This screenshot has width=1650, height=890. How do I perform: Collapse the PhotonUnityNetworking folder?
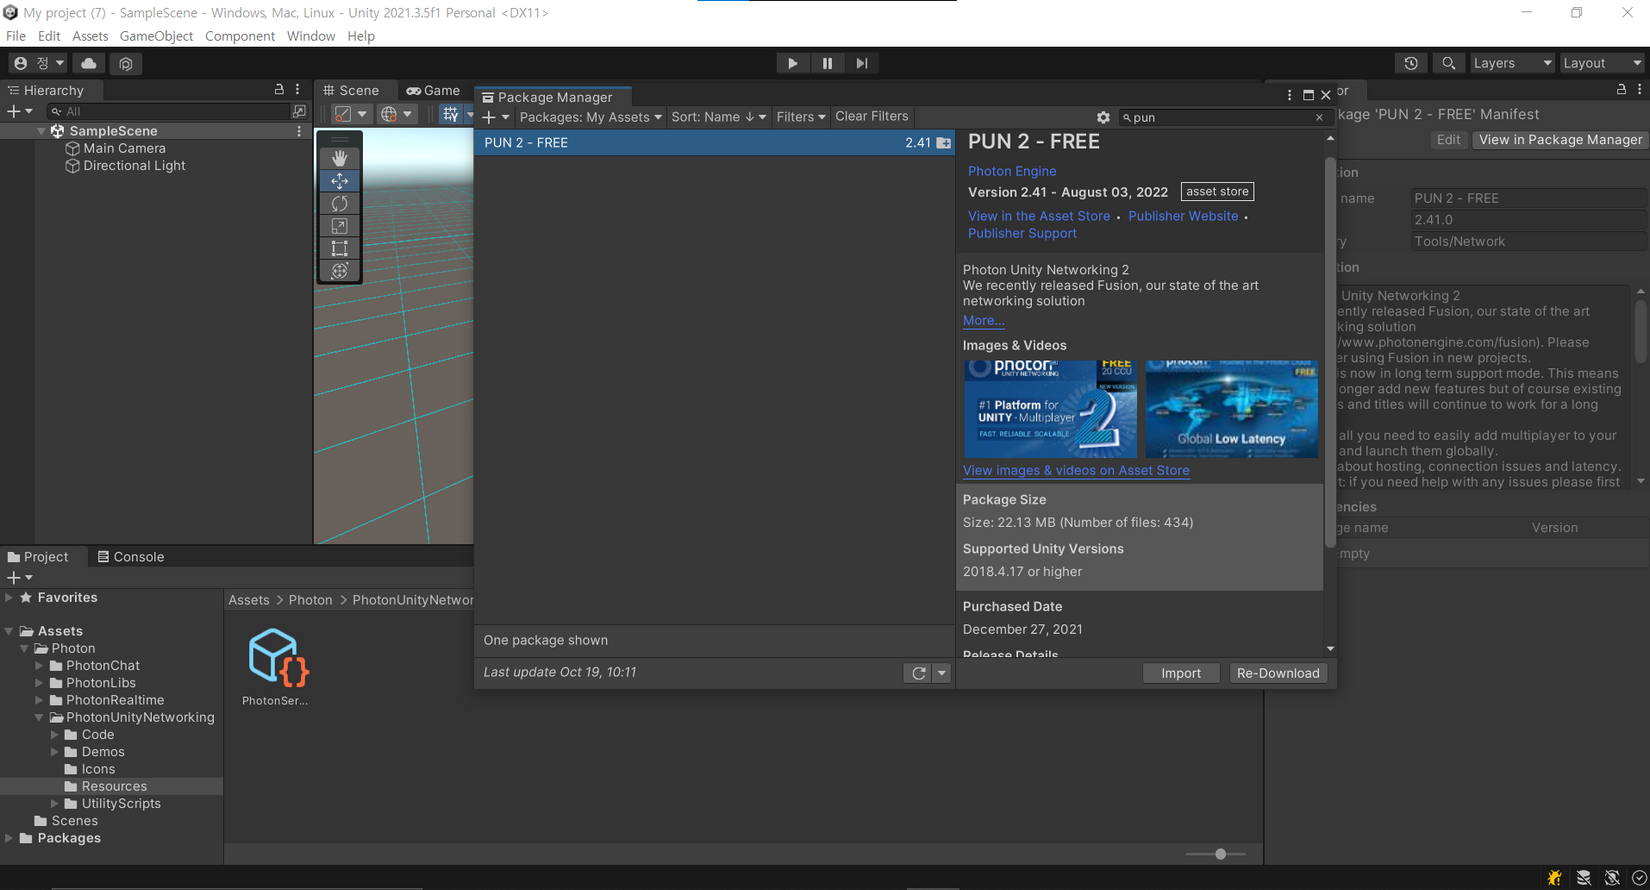(39, 718)
